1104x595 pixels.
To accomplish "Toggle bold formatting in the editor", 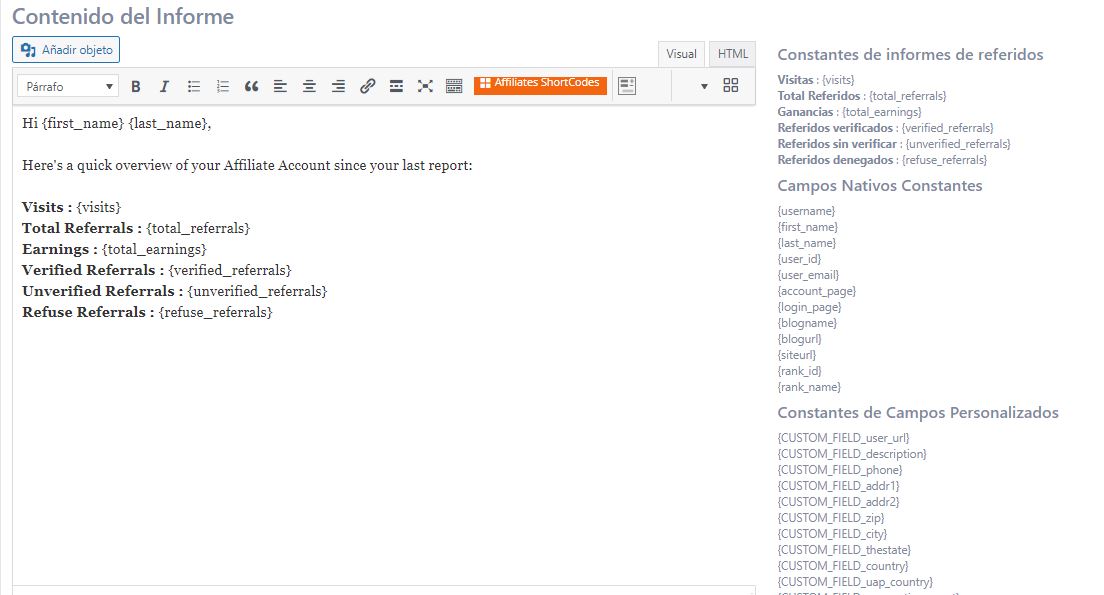I will (x=136, y=87).
